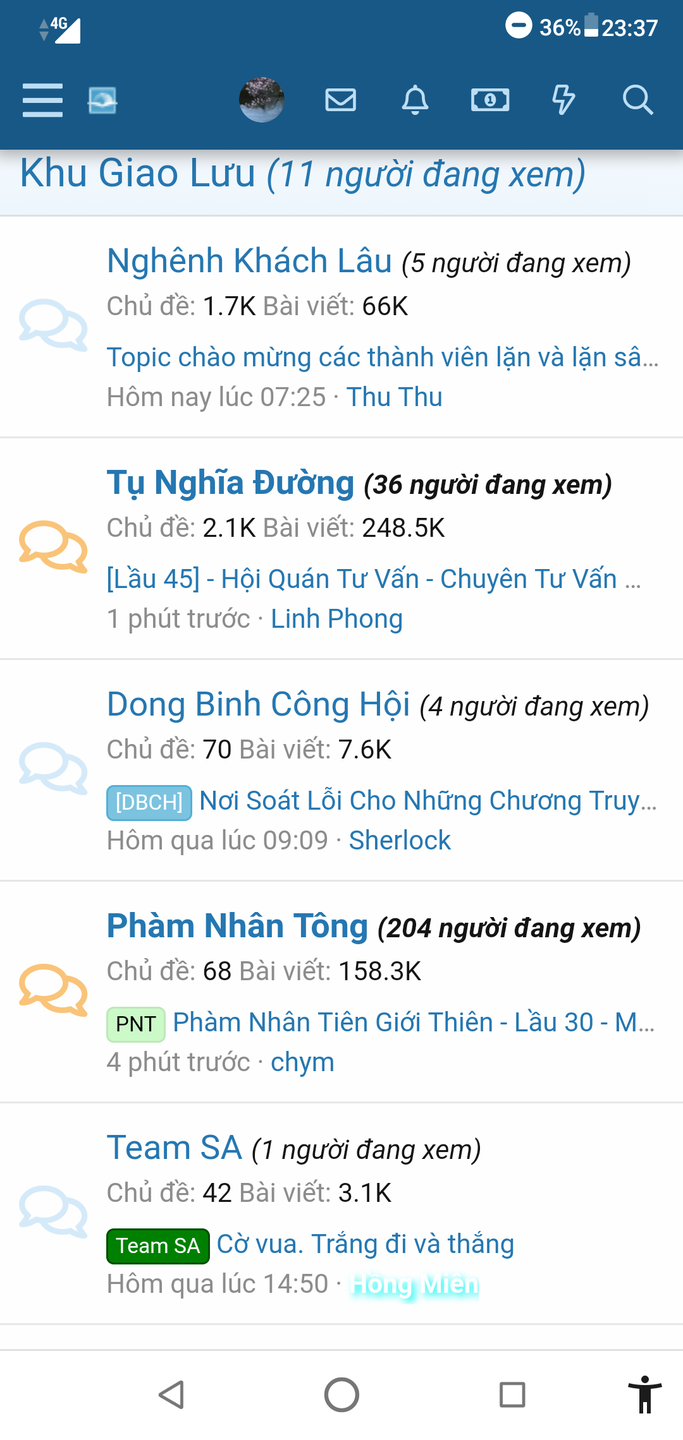Open the wallet banknote icon

[x=489, y=100]
